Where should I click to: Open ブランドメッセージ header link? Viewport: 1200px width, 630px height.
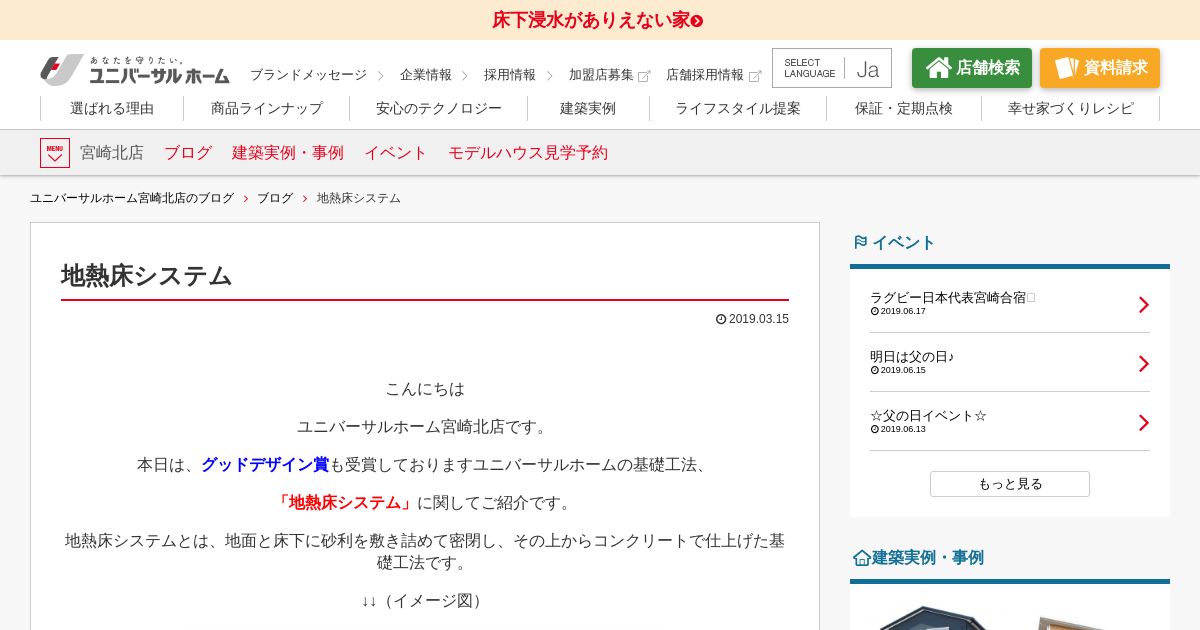(308, 75)
